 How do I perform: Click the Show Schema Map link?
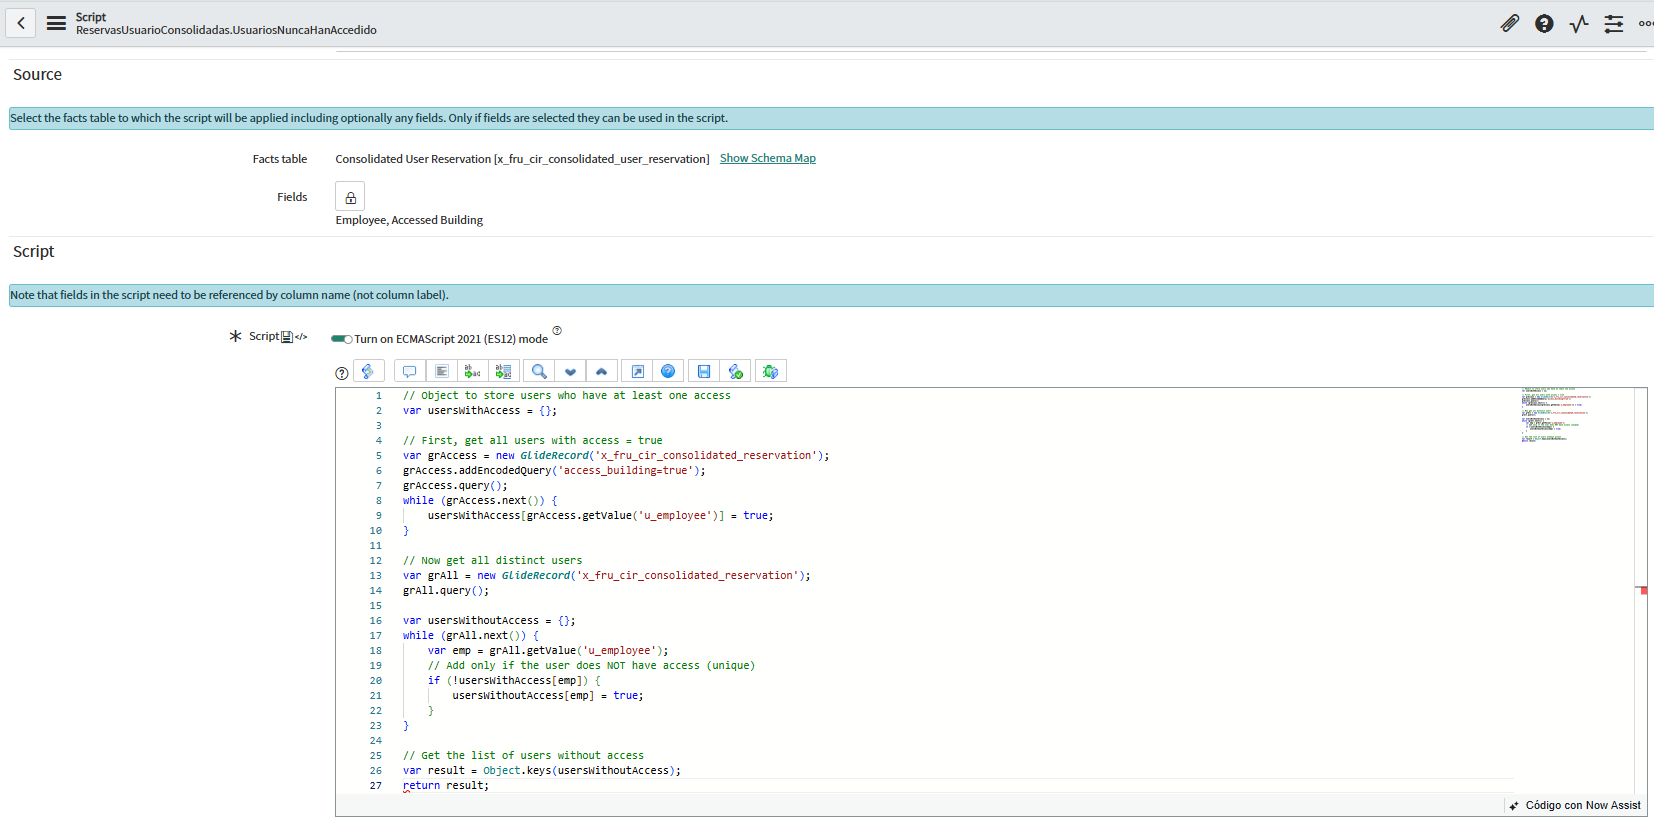[767, 158]
